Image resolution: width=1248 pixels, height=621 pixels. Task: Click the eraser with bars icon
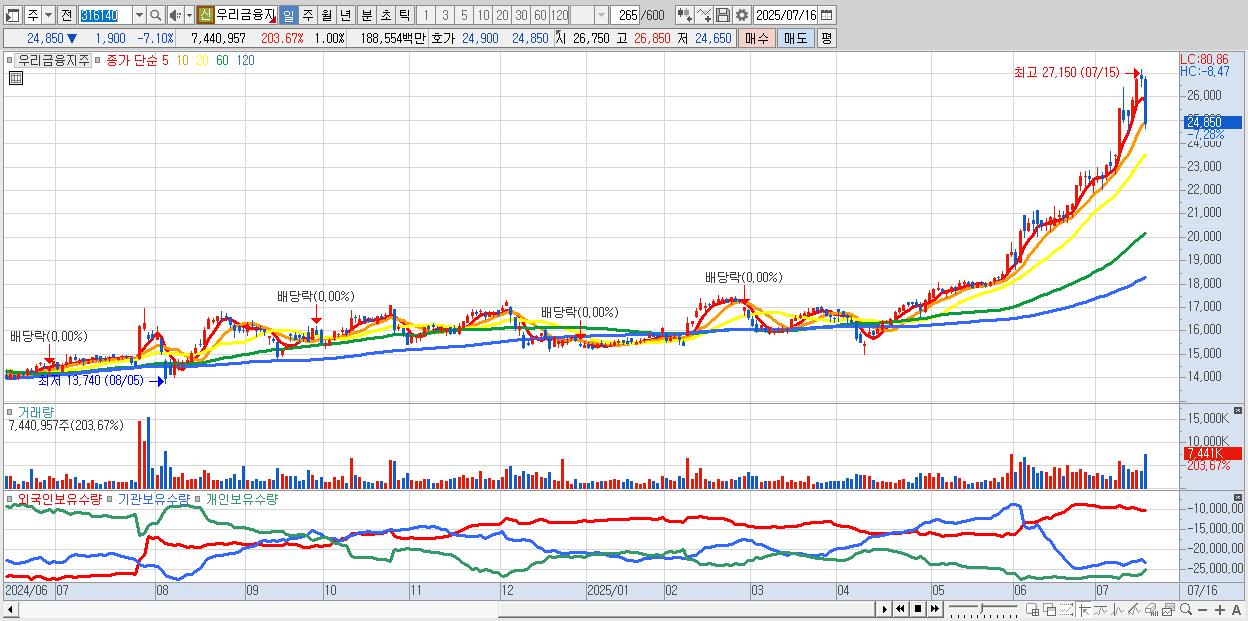tap(1151, 609)
